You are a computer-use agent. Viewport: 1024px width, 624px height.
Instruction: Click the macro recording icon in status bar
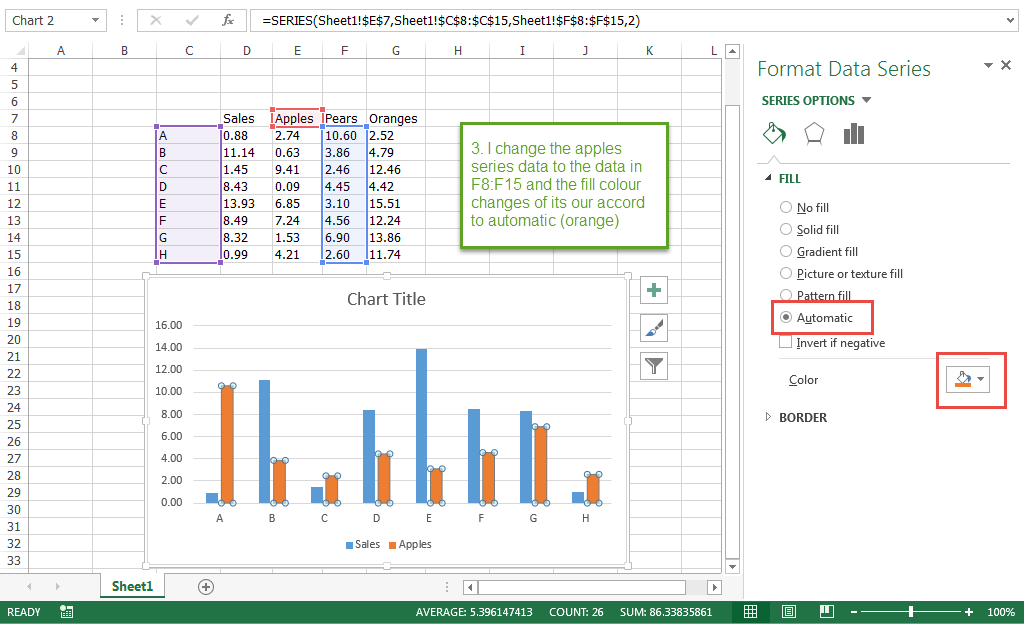66,612
